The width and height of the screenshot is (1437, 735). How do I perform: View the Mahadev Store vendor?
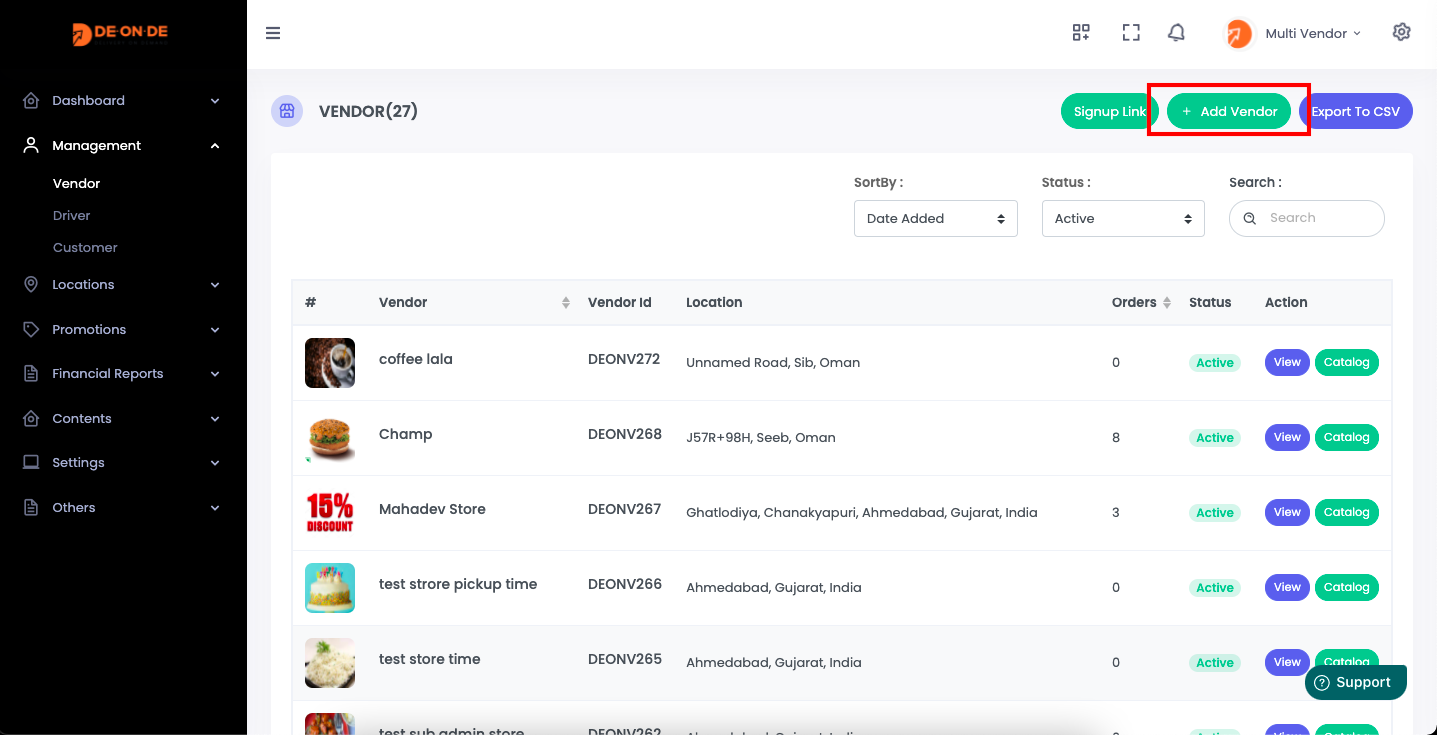point(1287,512)
